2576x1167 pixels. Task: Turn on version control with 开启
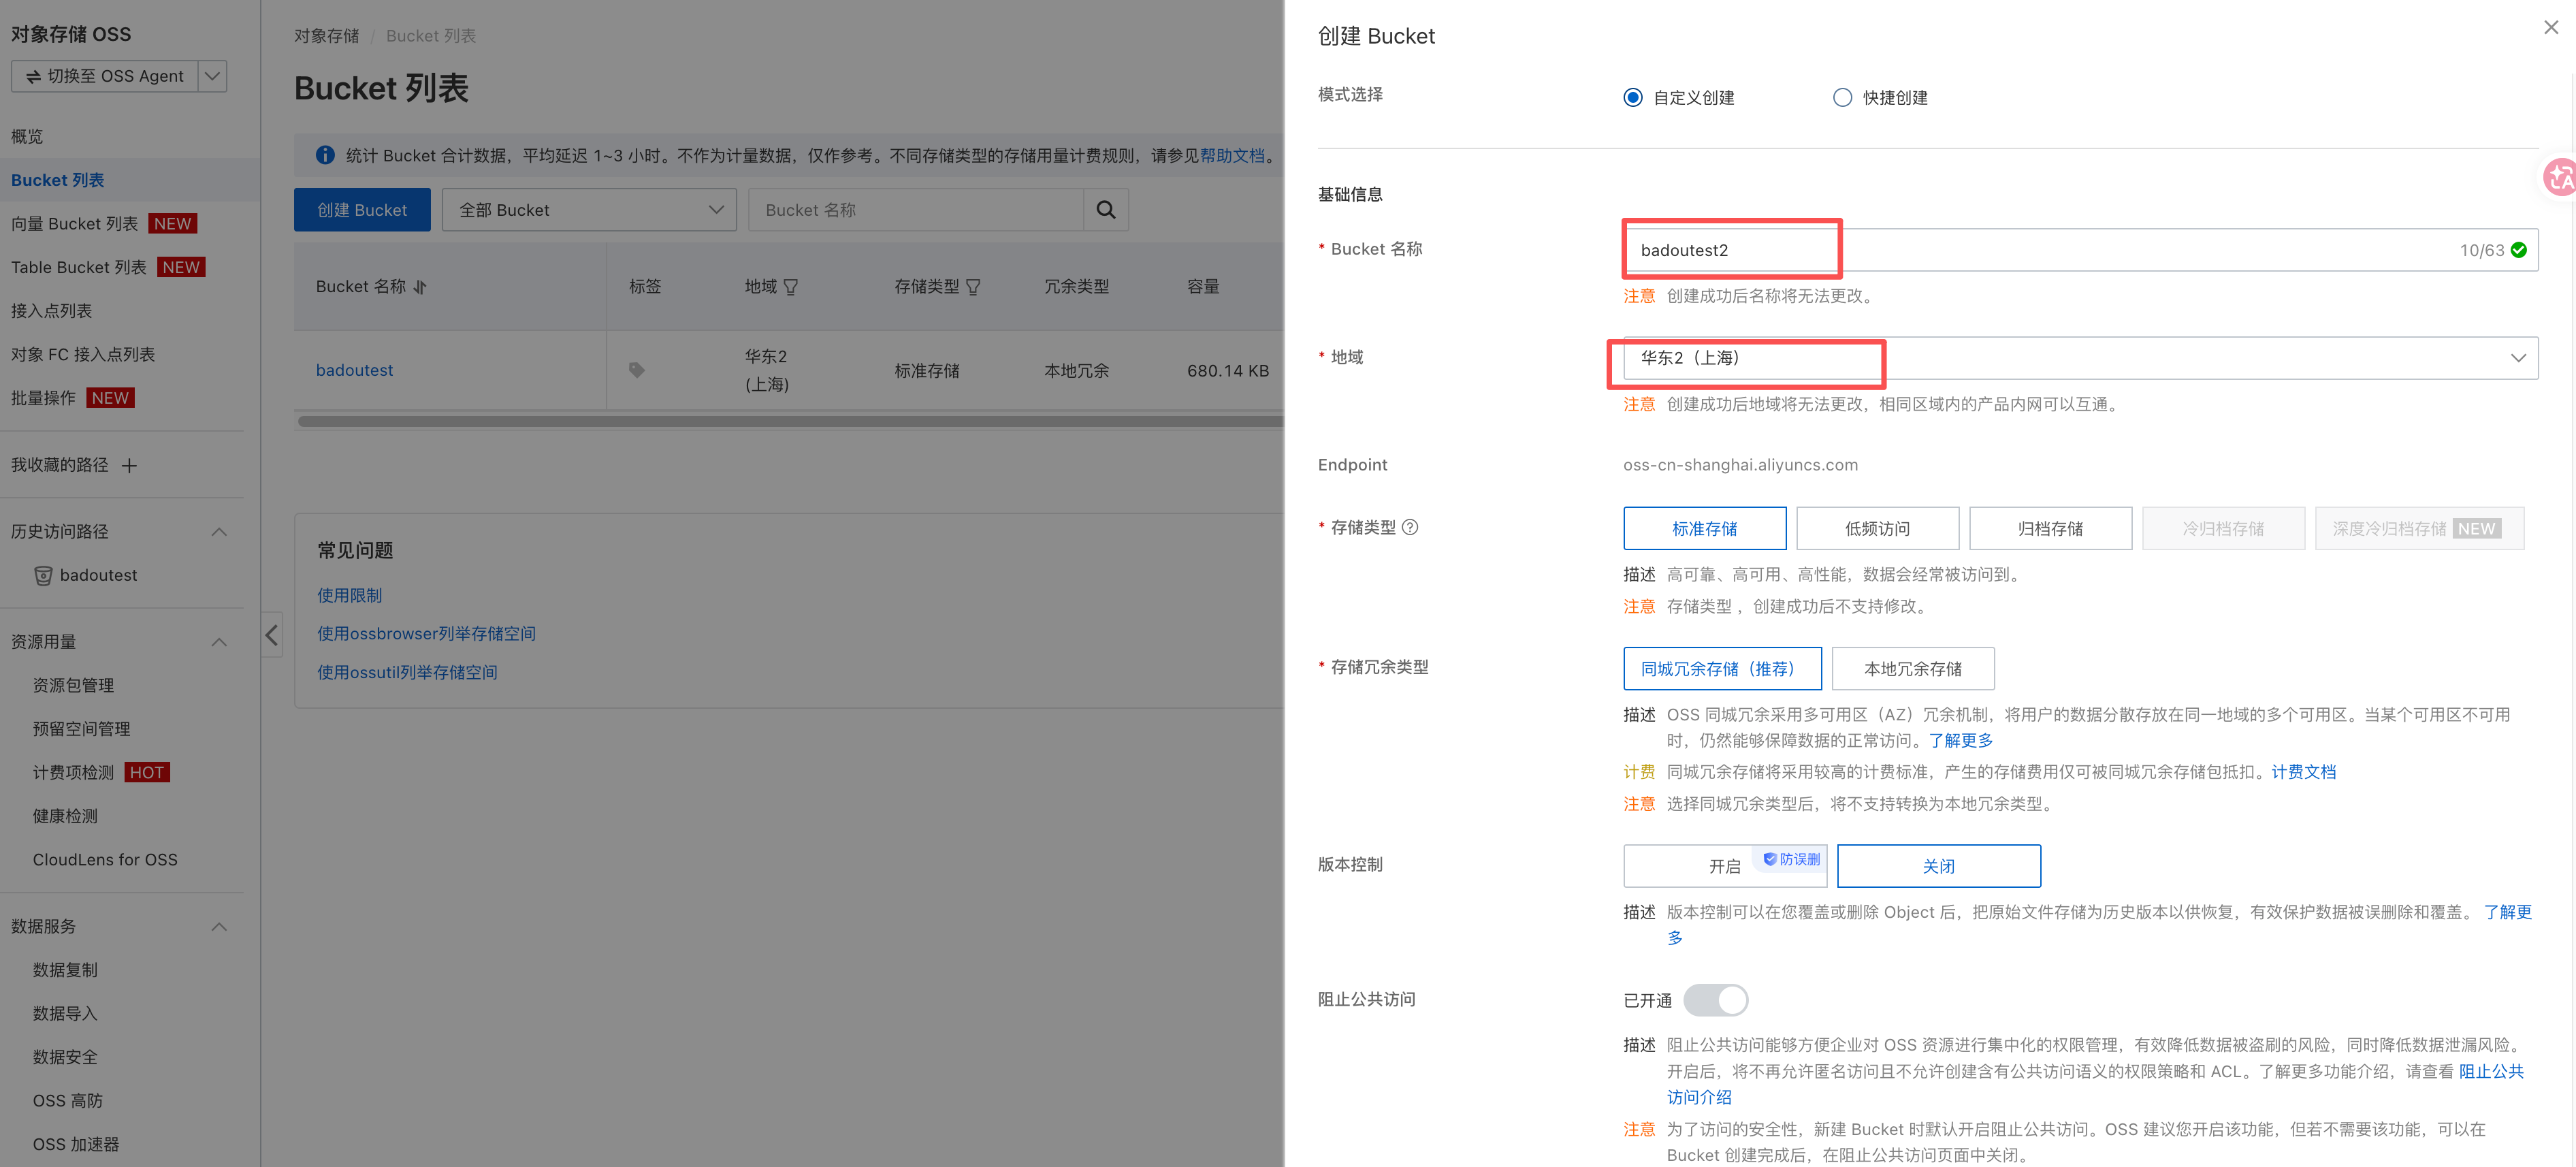tap(1725, 866)
